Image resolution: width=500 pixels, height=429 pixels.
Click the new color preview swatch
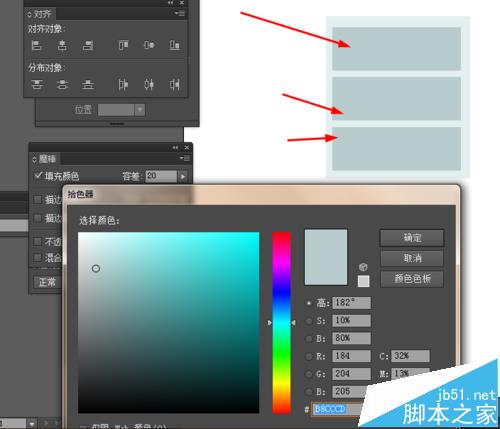pyautogui.click(x=326, y=257)
